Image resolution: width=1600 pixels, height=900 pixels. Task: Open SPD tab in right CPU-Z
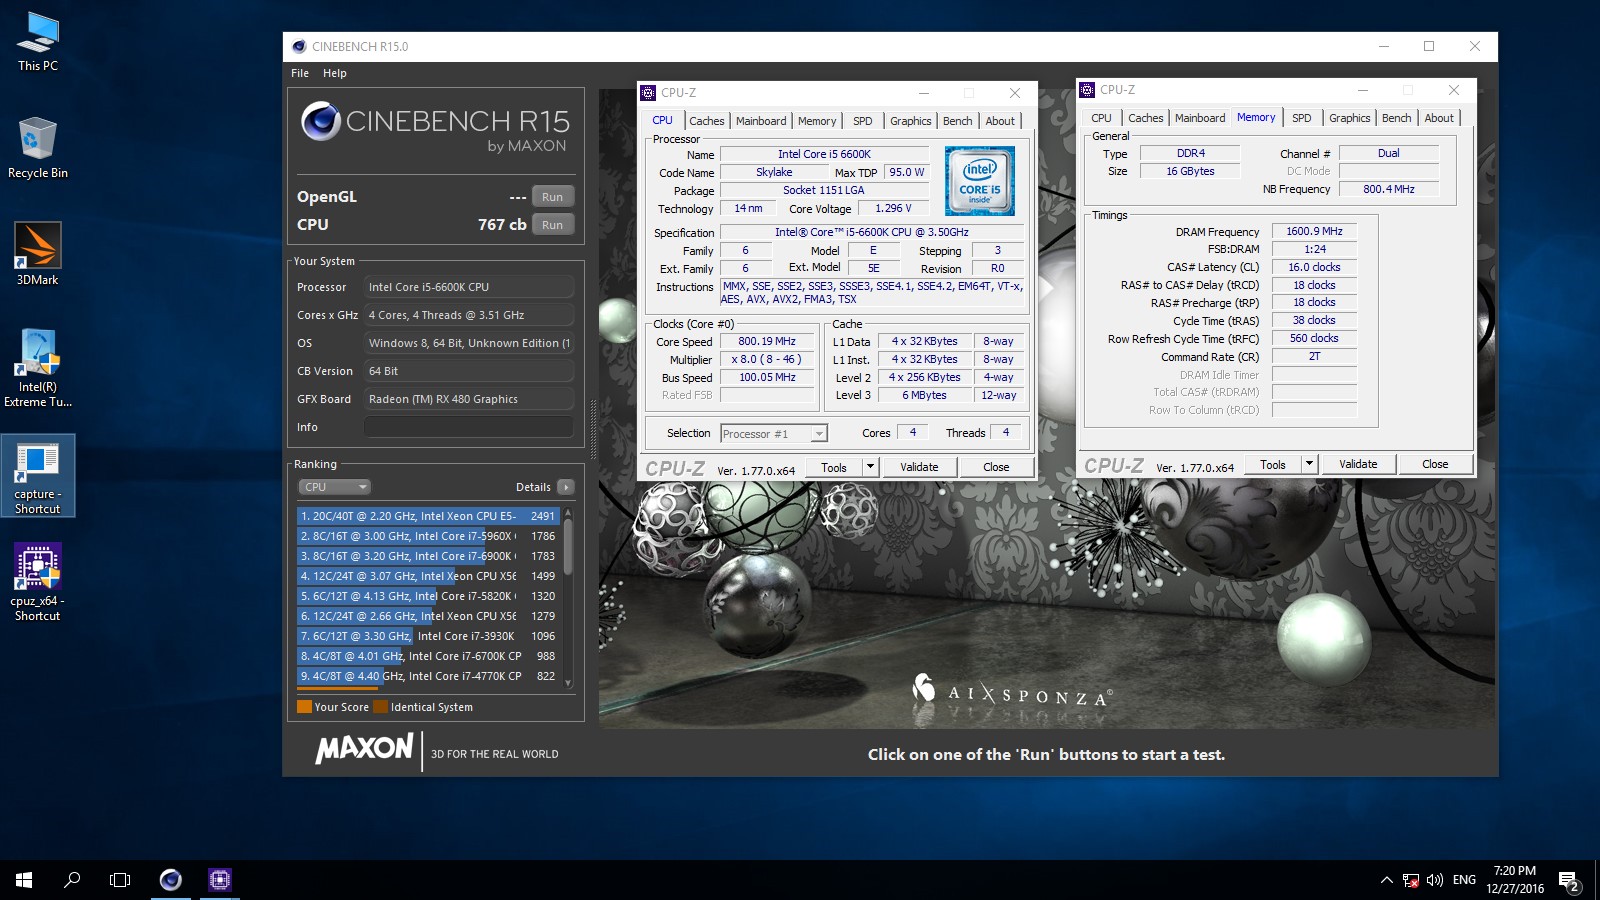[1302, 118]
